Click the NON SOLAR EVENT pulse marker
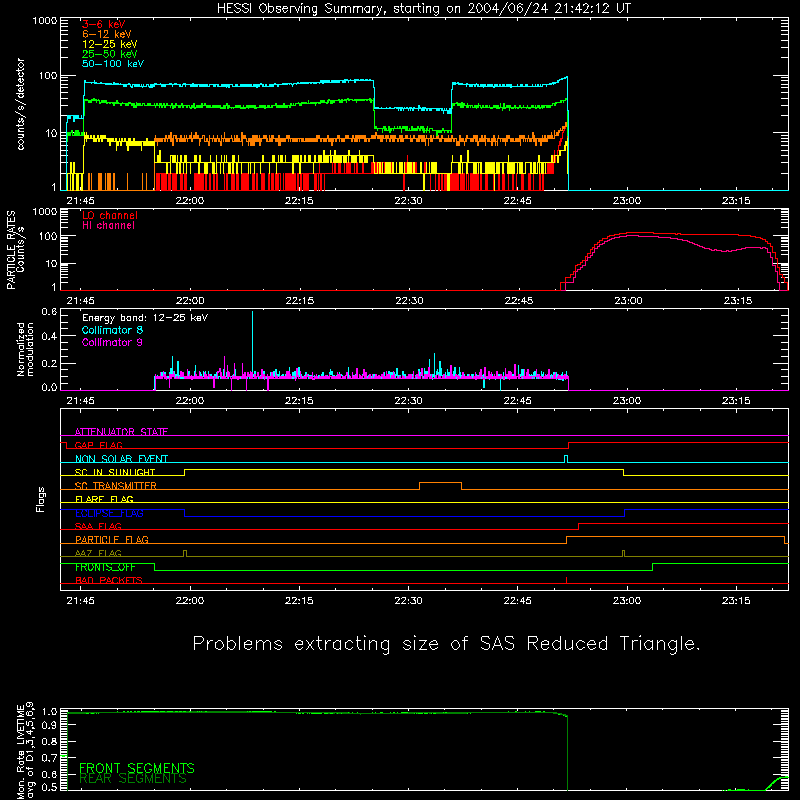This screenshot has width=800, height=800. tap(566, 458)
